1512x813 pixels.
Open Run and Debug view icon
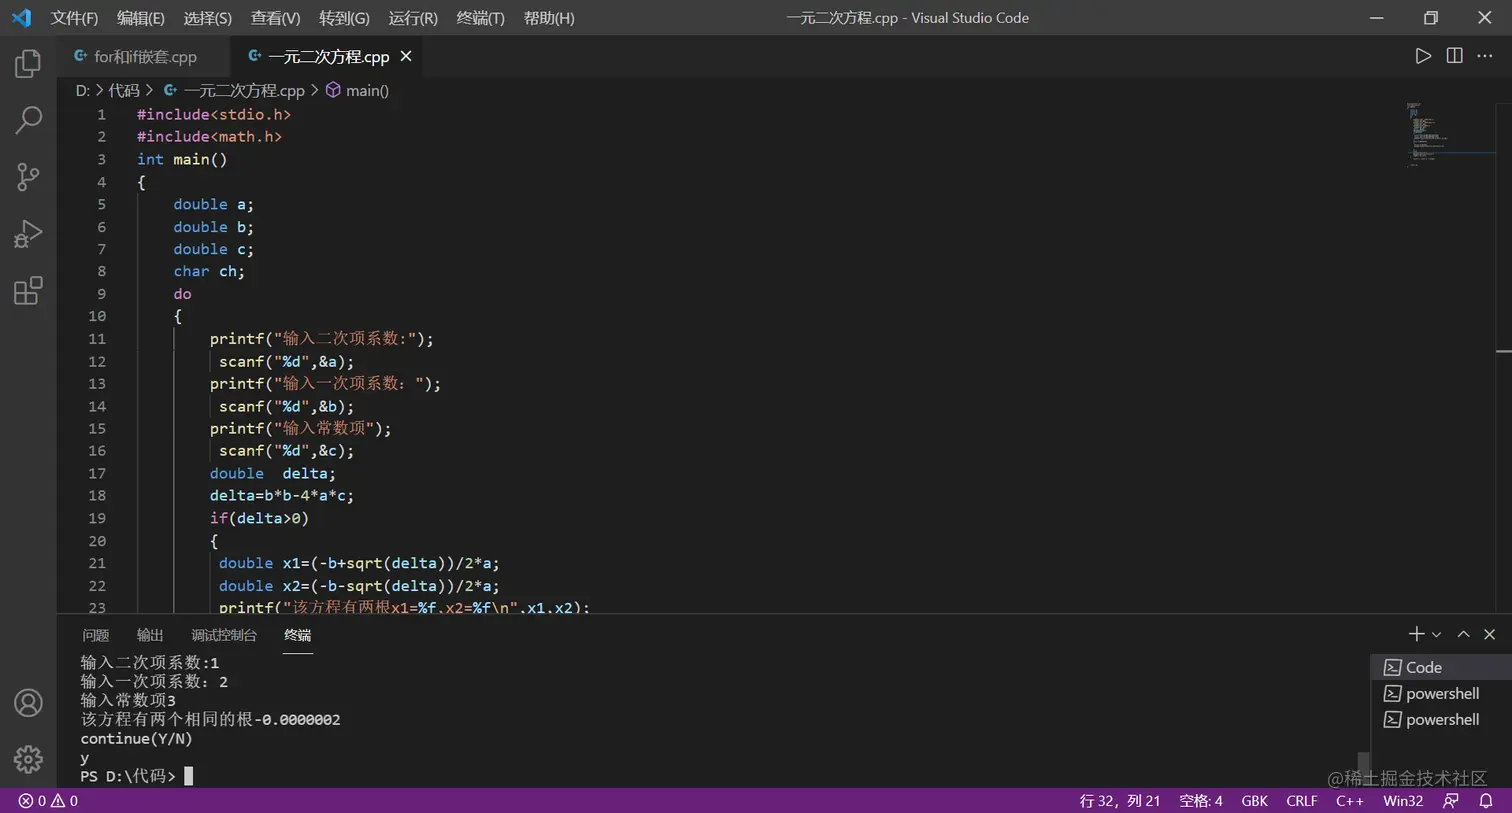tap(27, 233)
